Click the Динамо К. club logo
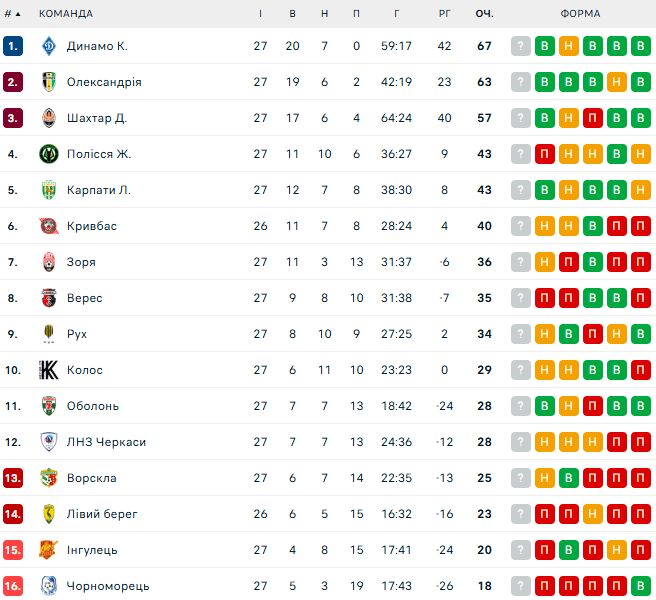 [49, 46]
